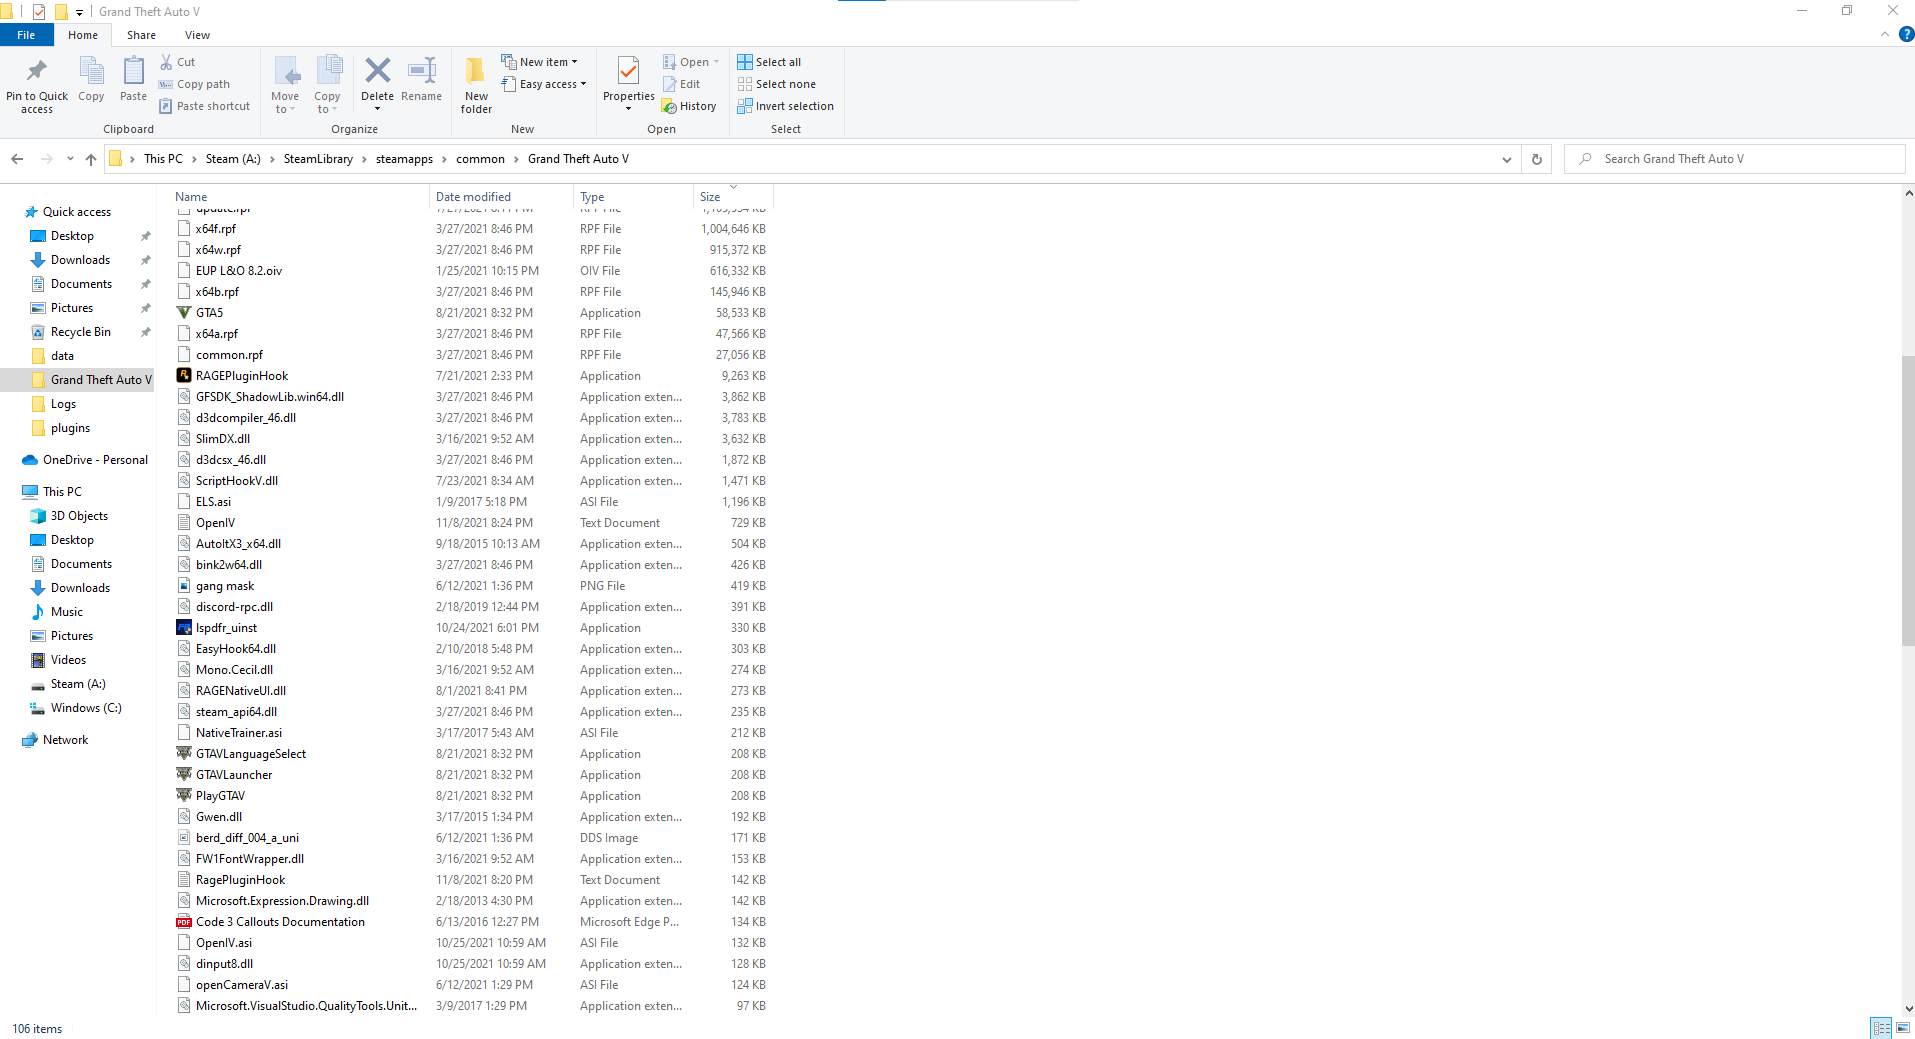Create a New folder
Screen dimensions: 1915x1039
click(476, 85)
